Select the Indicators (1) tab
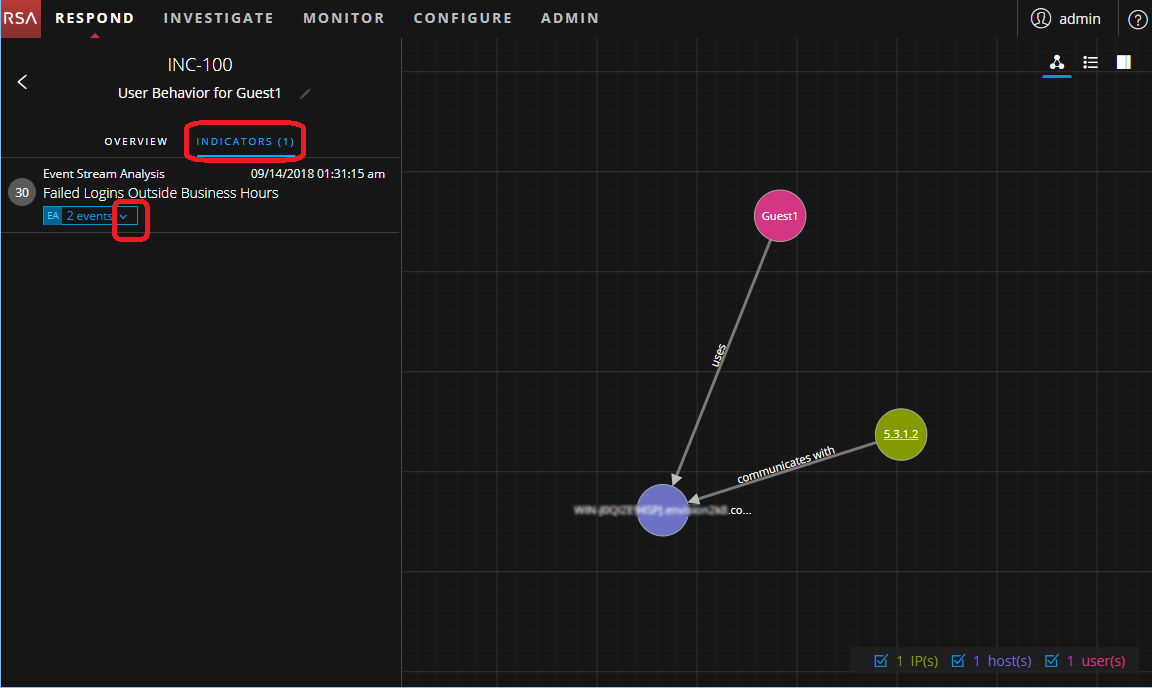Viewport: 1152px width, 688px height. 245,142
